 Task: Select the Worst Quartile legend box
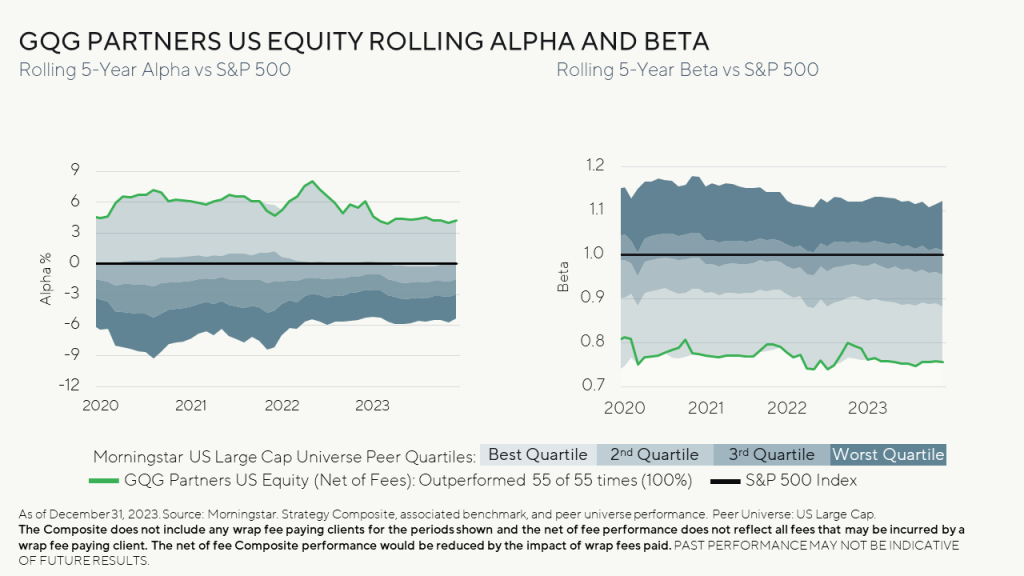[888, 455]
